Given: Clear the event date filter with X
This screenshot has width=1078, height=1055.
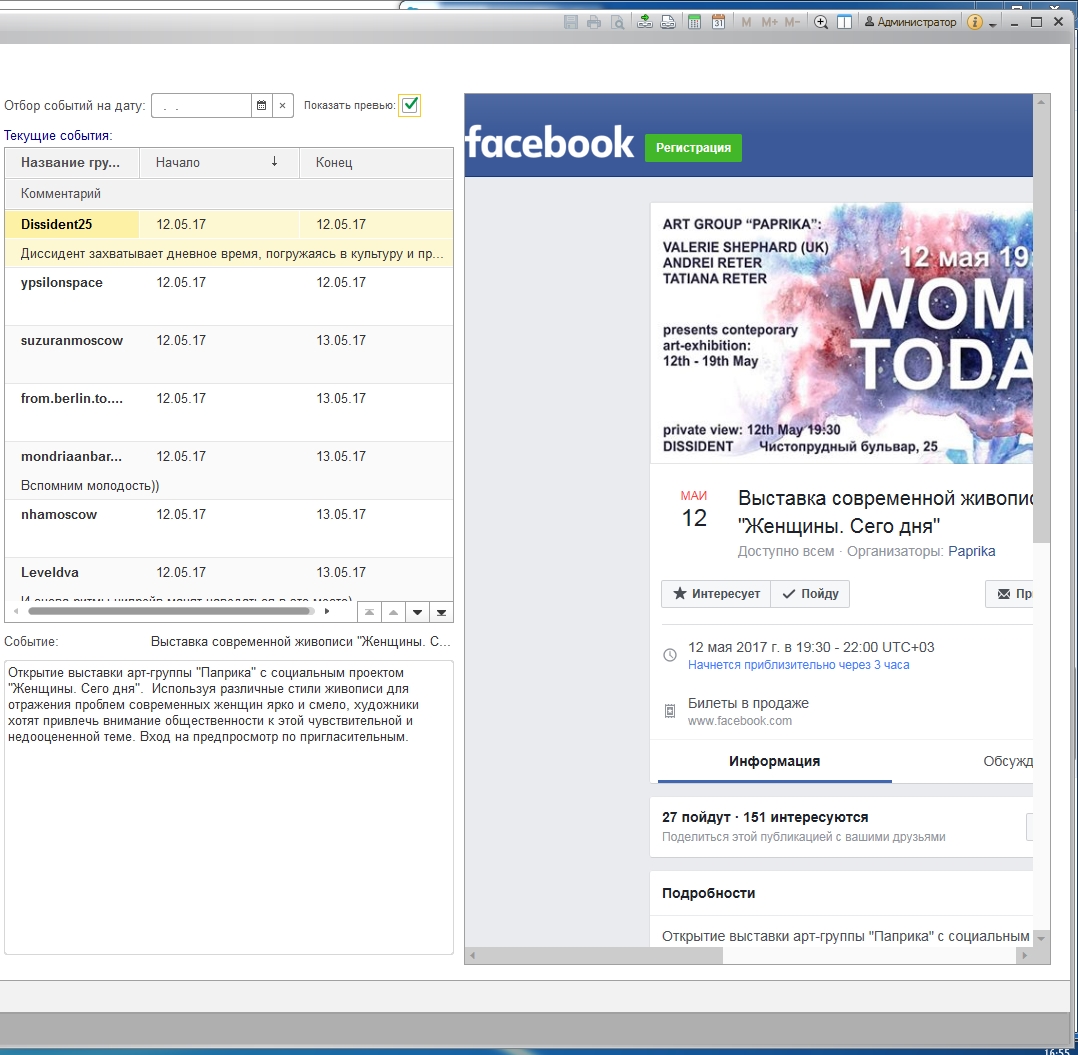Looking at the screenshot, I should [x=282, y=105].
